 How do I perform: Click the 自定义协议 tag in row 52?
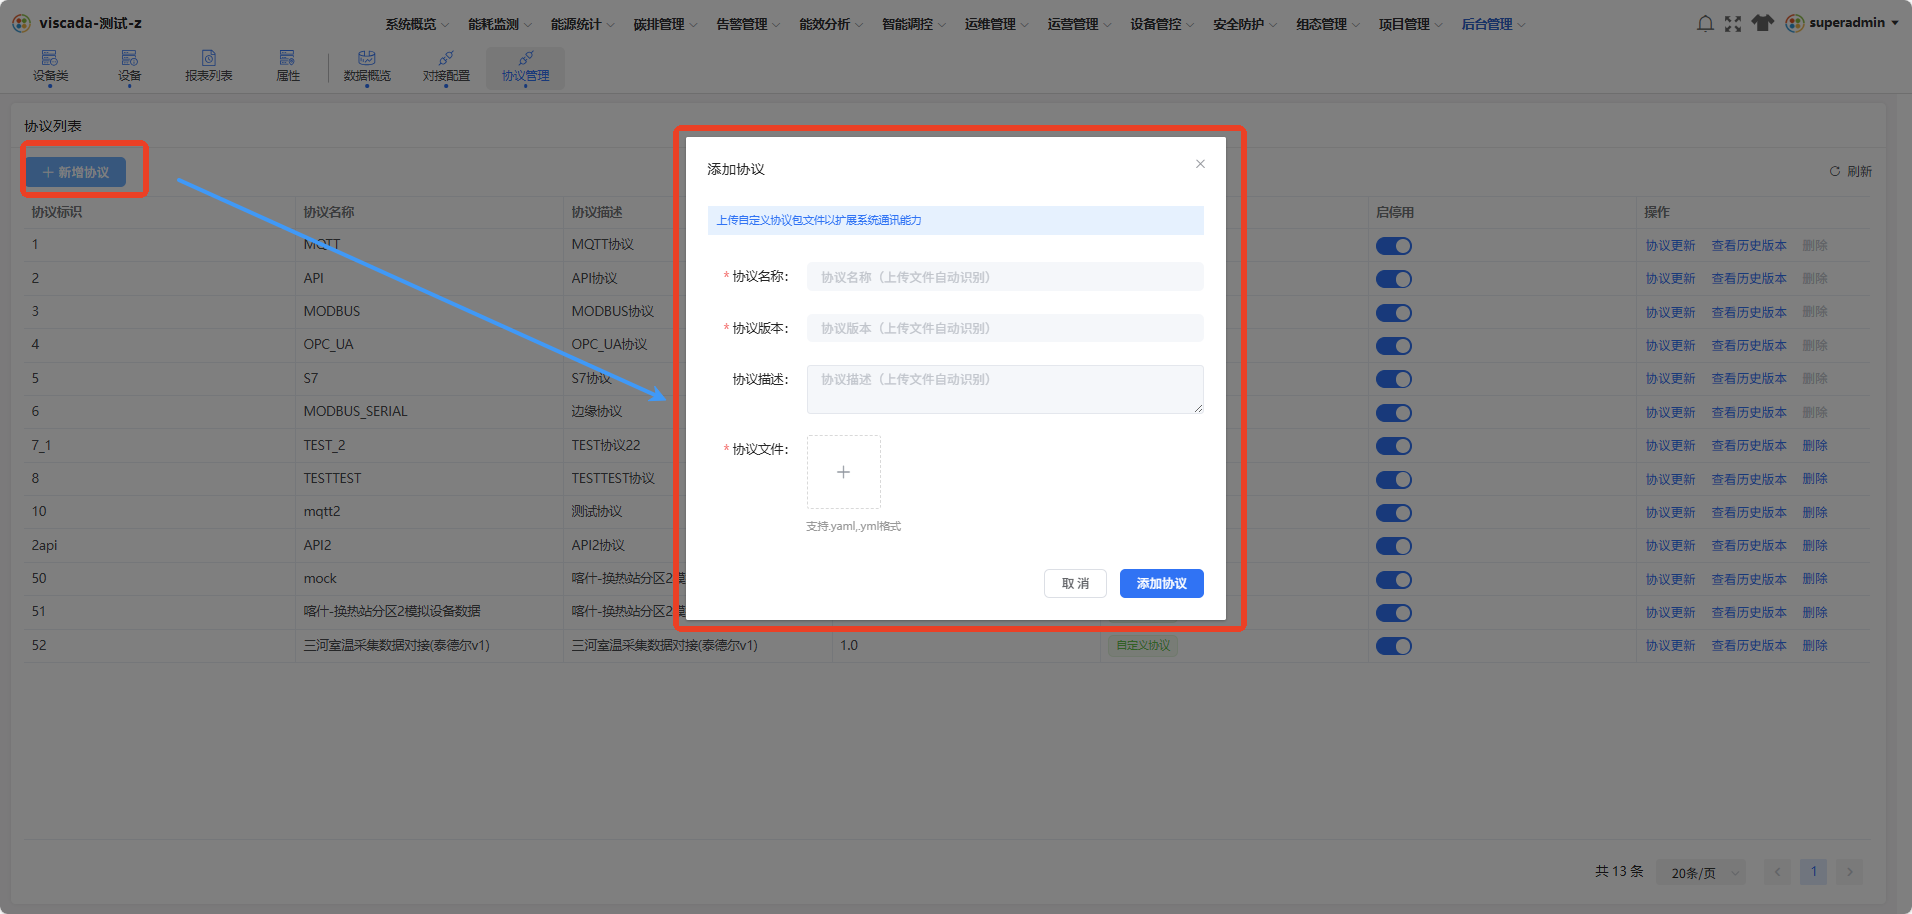[1143, 646]
